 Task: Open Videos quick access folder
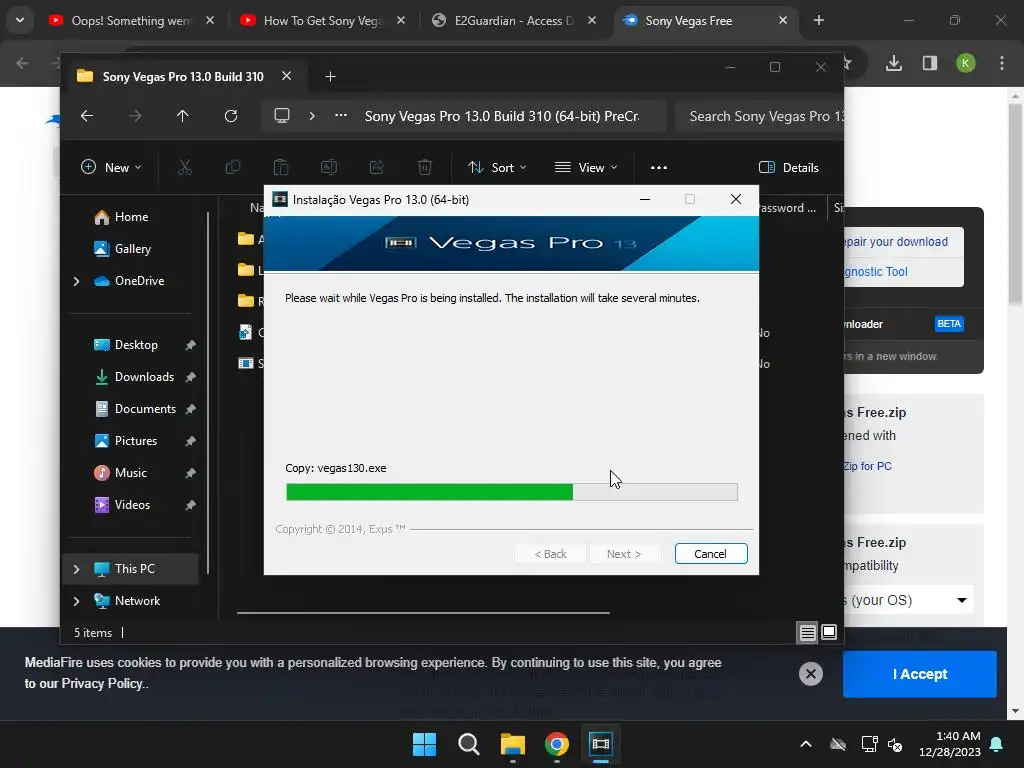132,505
